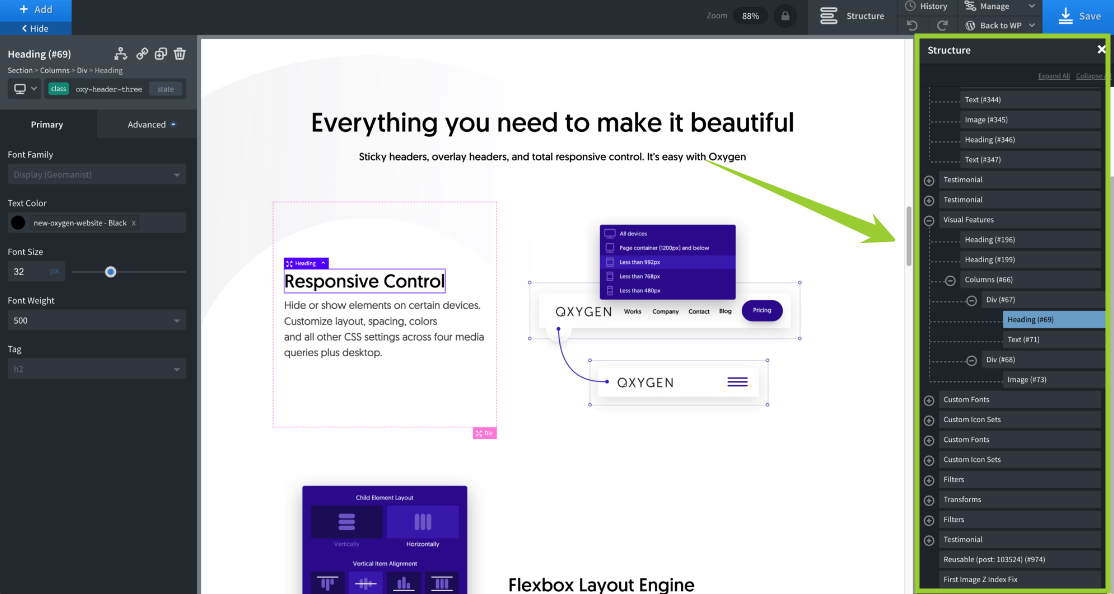This screenshot has height=594, width=1114.
Task: Click the pink Div label on canvas
Action: click(x=485, y=433)
